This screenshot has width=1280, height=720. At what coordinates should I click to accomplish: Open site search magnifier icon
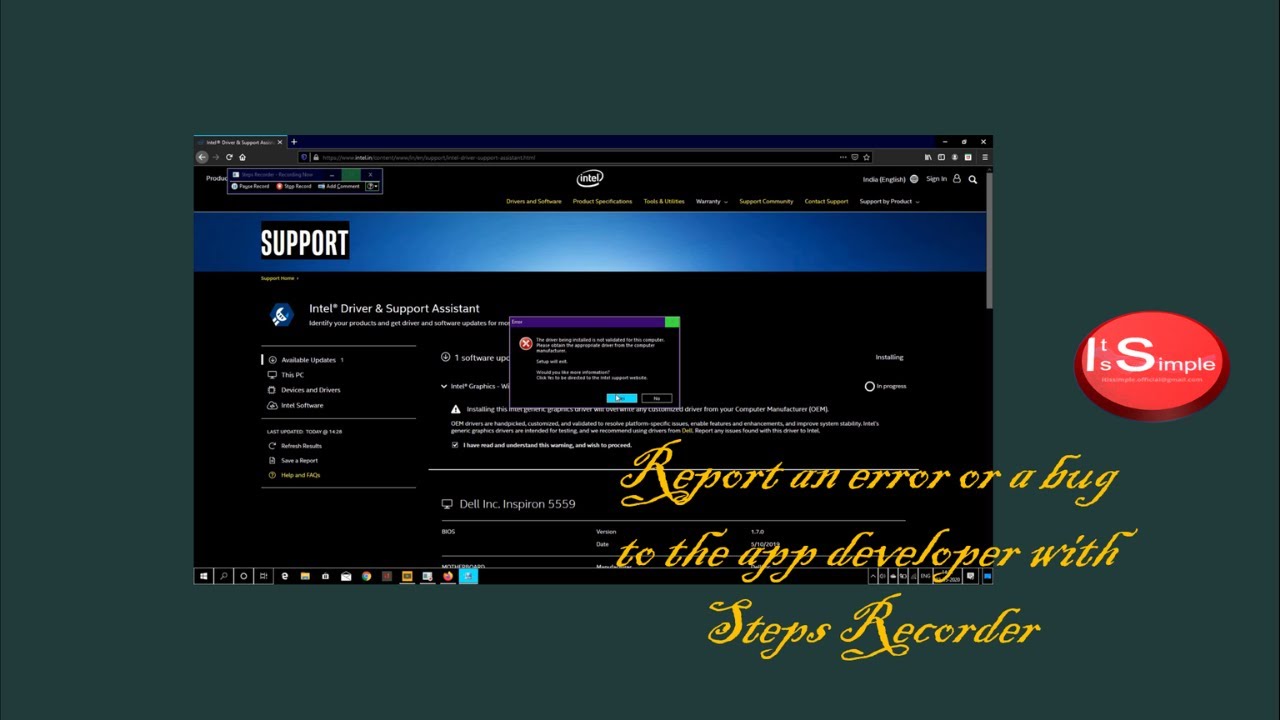point(972,179)
